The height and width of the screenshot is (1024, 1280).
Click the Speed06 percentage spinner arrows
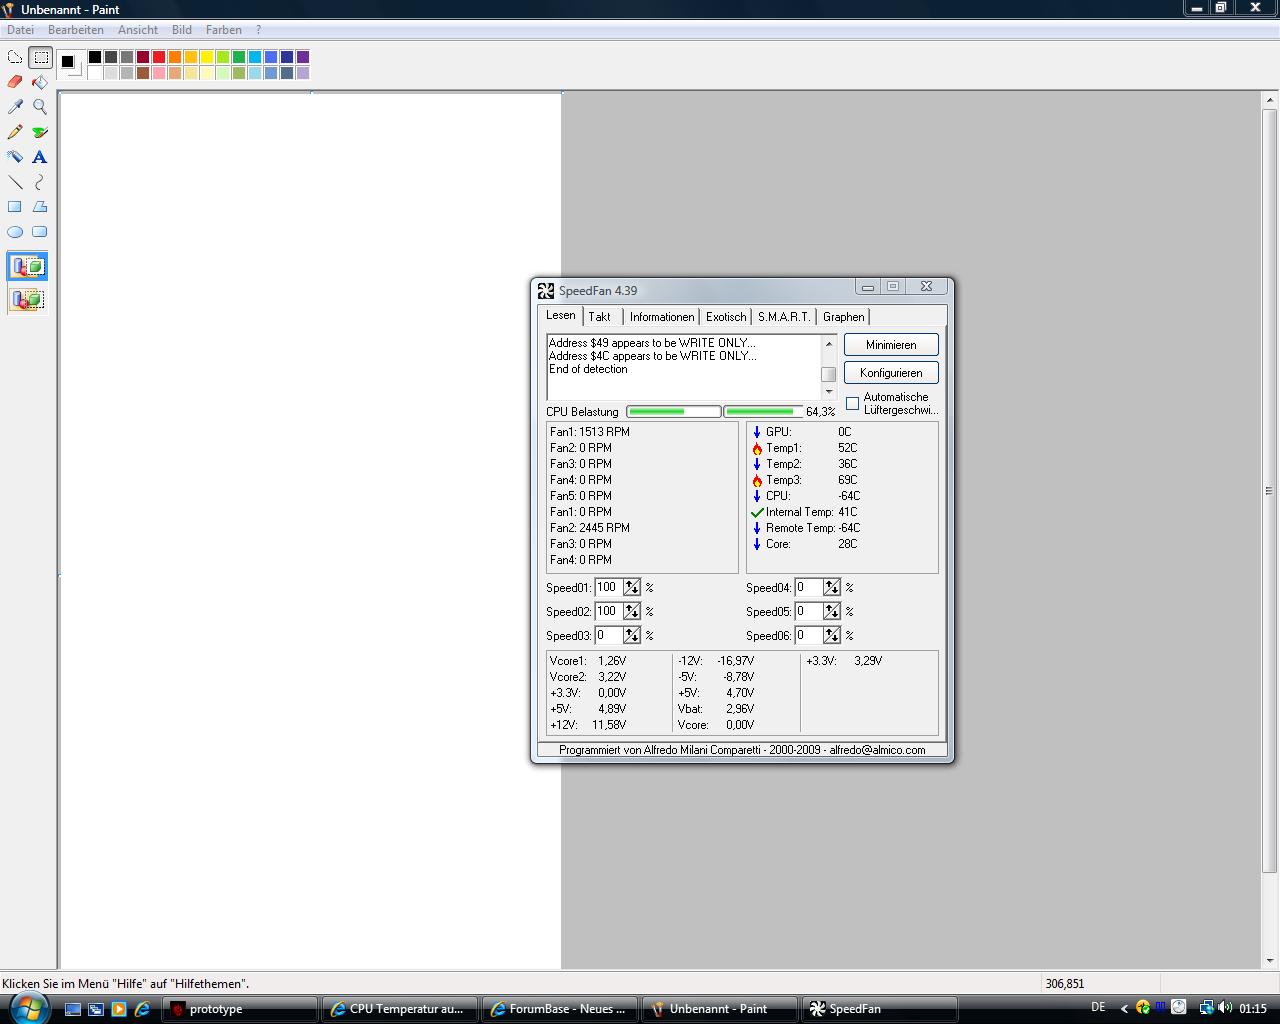coord(832,636)
